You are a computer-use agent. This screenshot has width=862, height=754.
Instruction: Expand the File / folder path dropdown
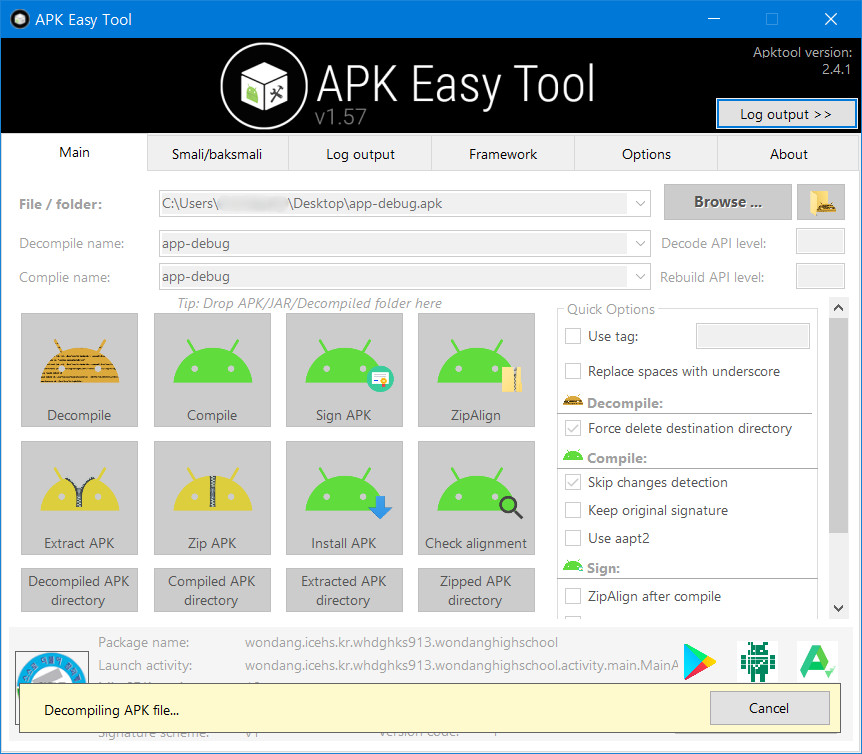tap(640, 203)
